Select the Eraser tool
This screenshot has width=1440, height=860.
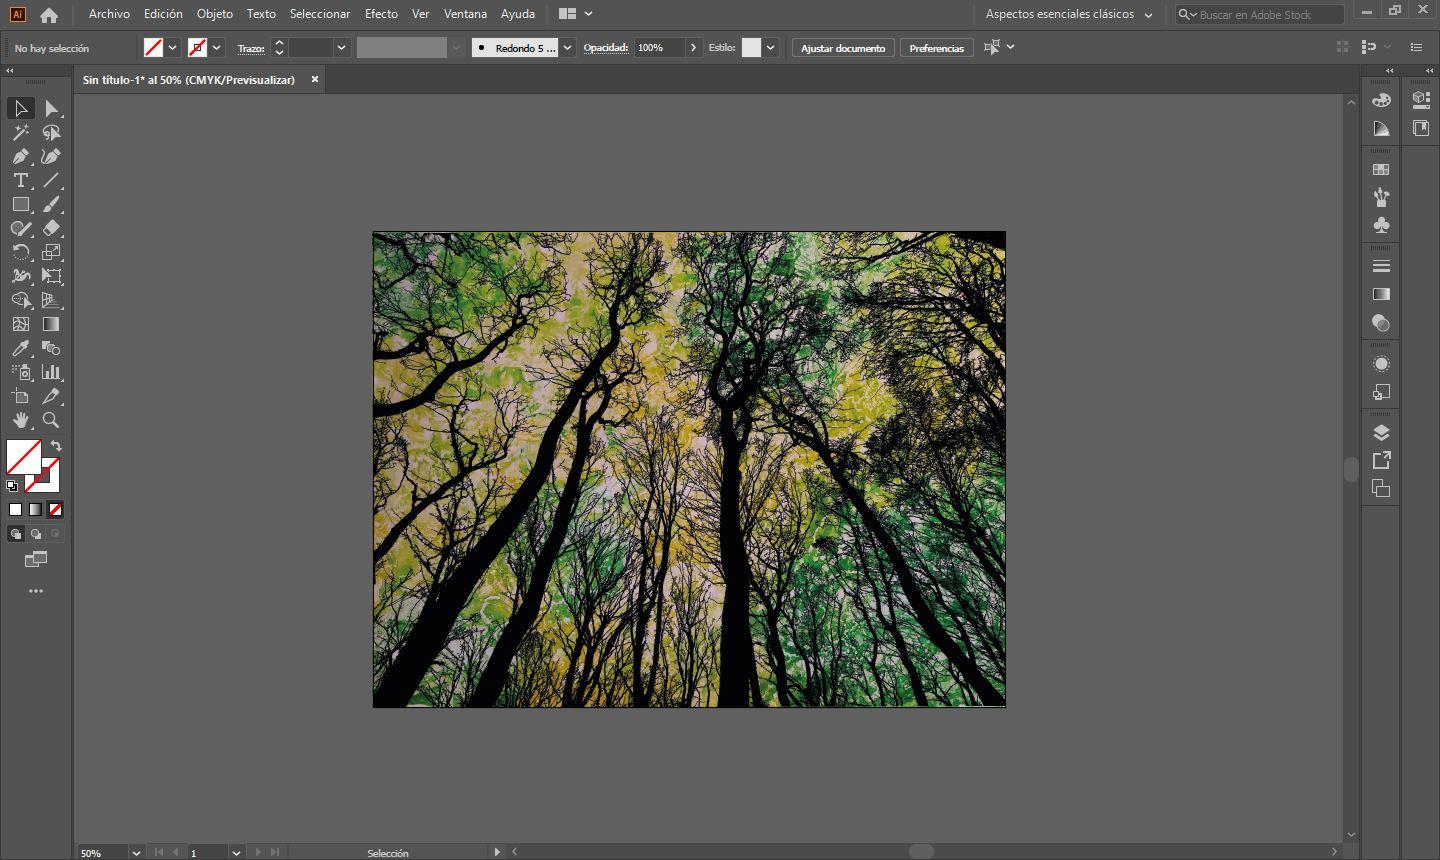[x=51, y=229]
